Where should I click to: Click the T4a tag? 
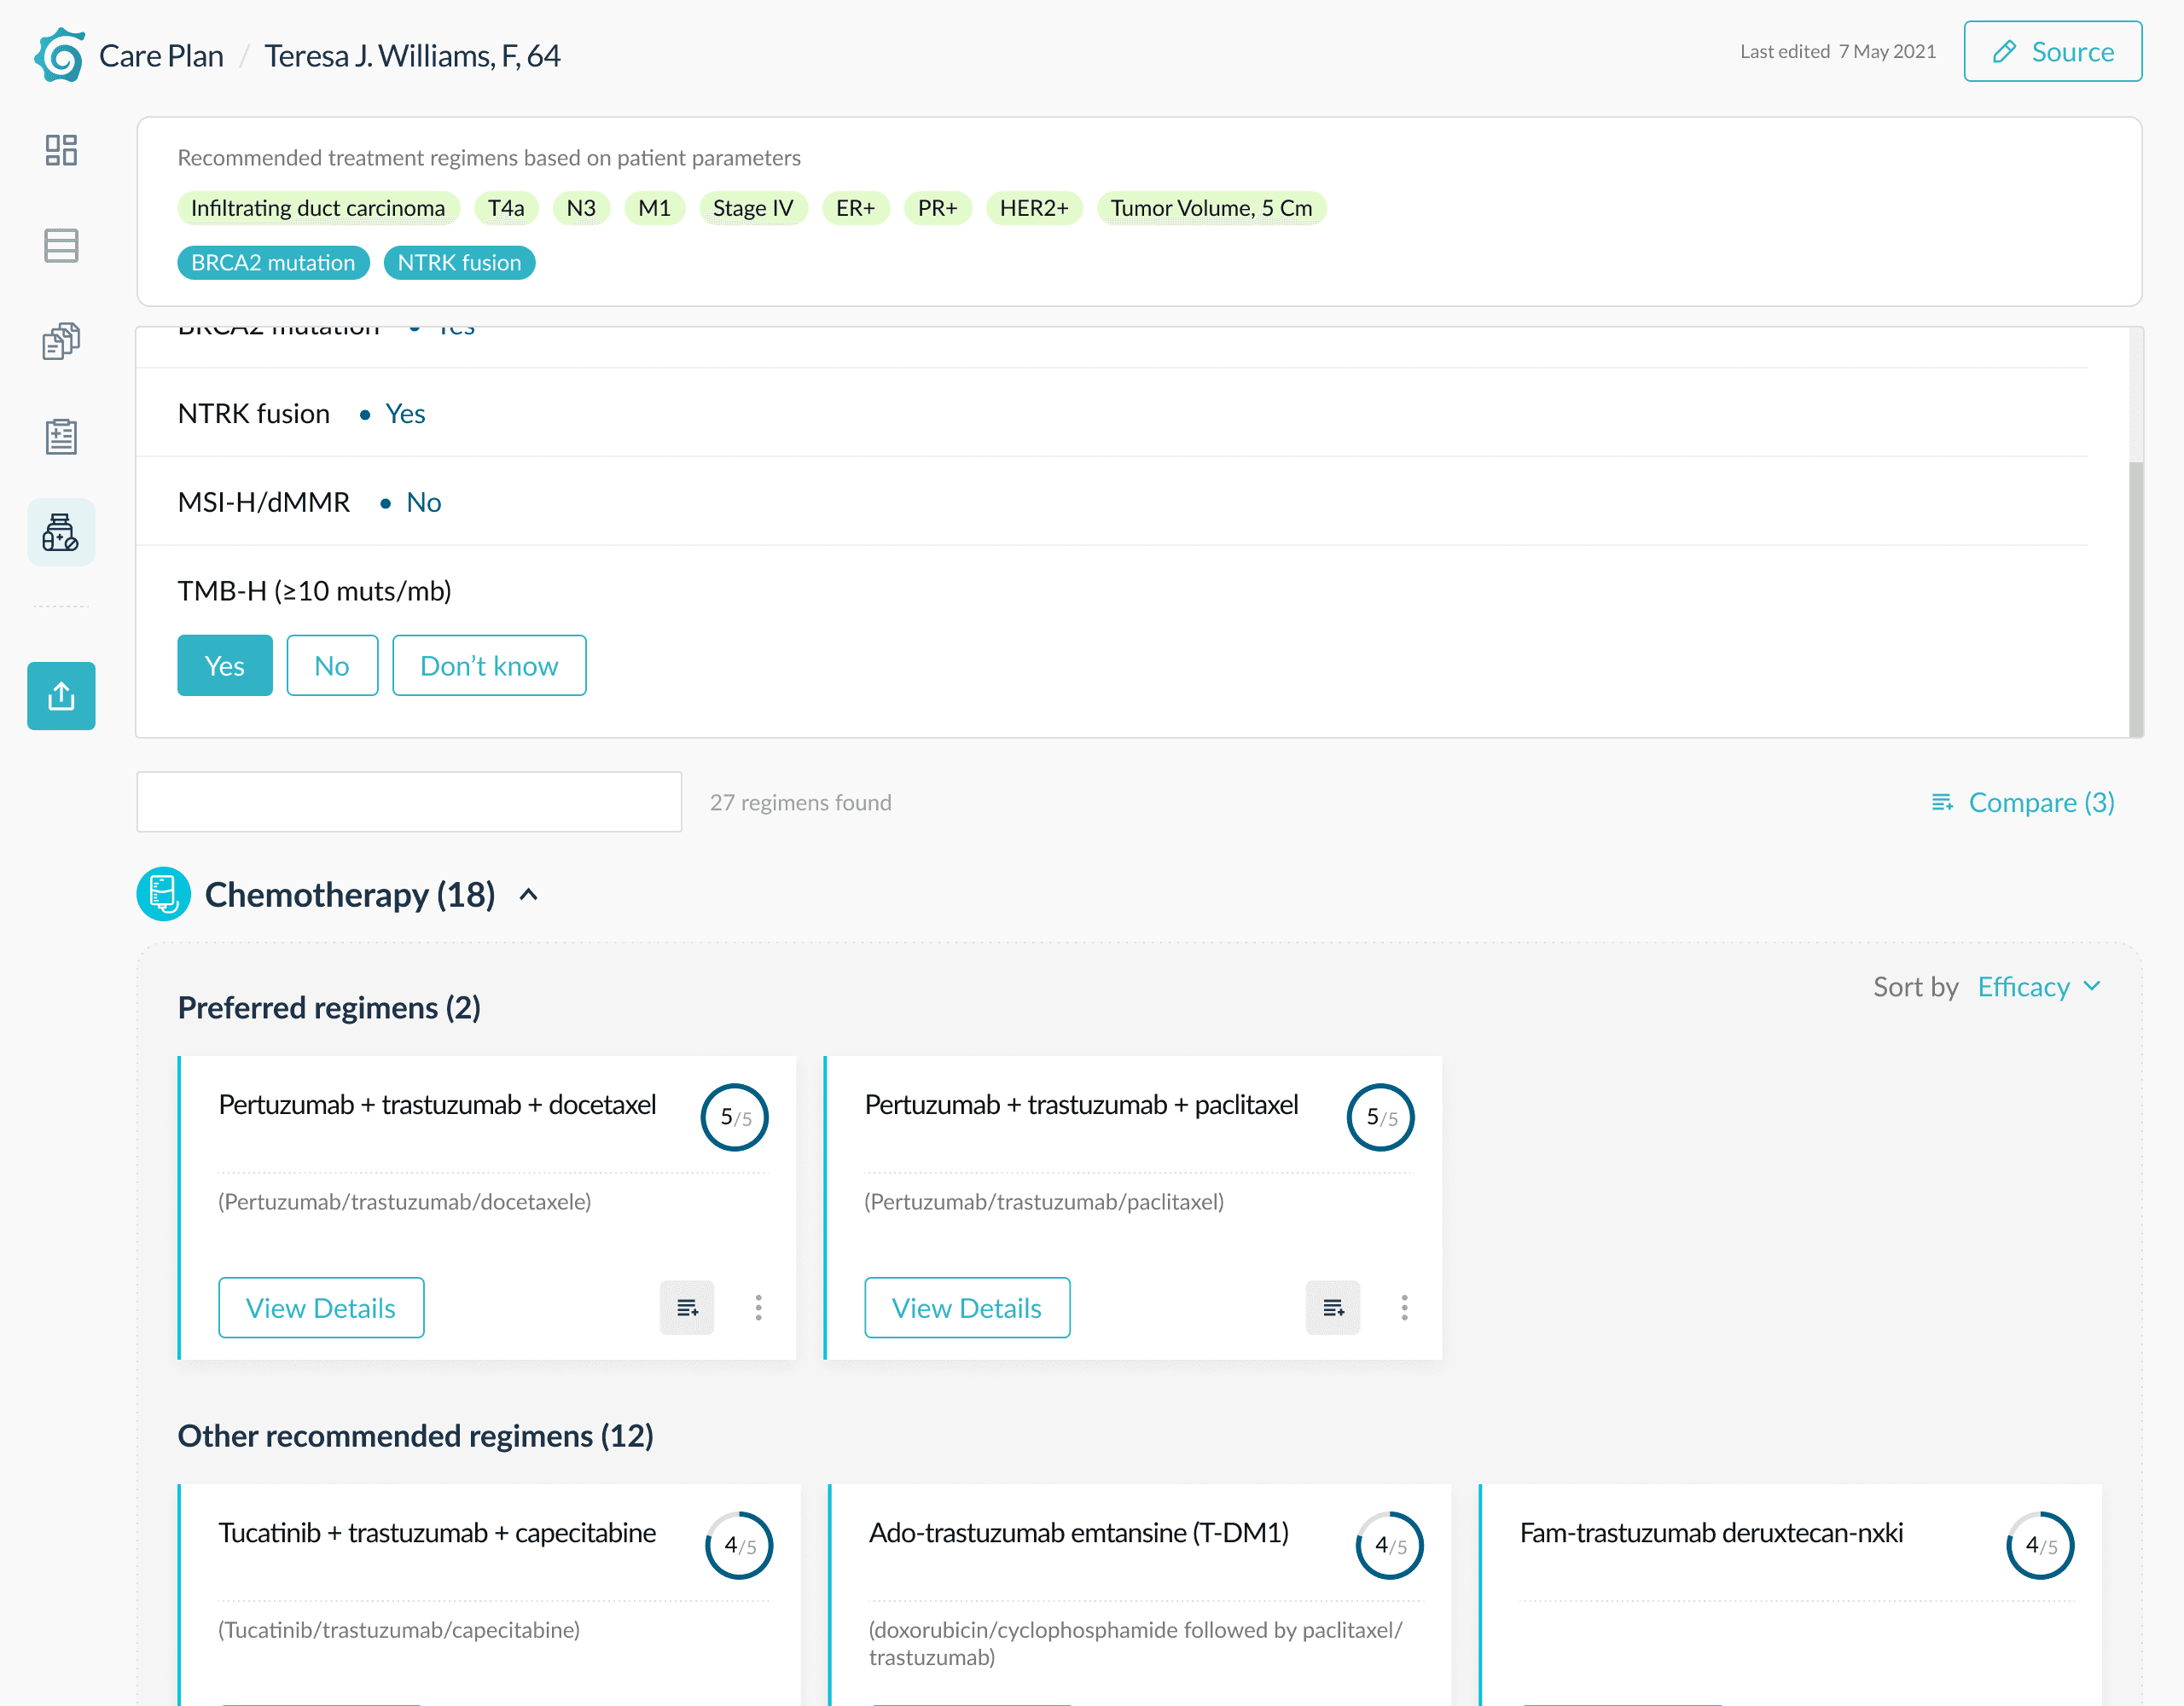pyautogui.click(x=506, y=208)
